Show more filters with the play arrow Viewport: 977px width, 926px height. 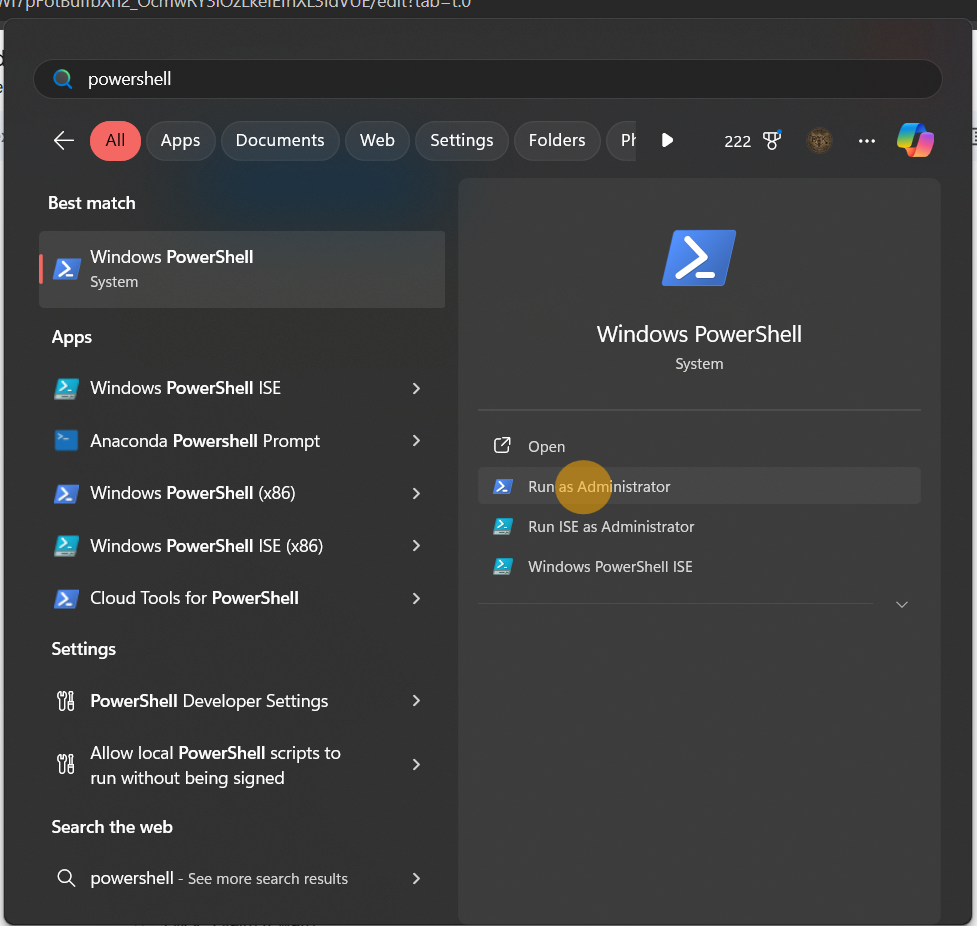[667, 140]
